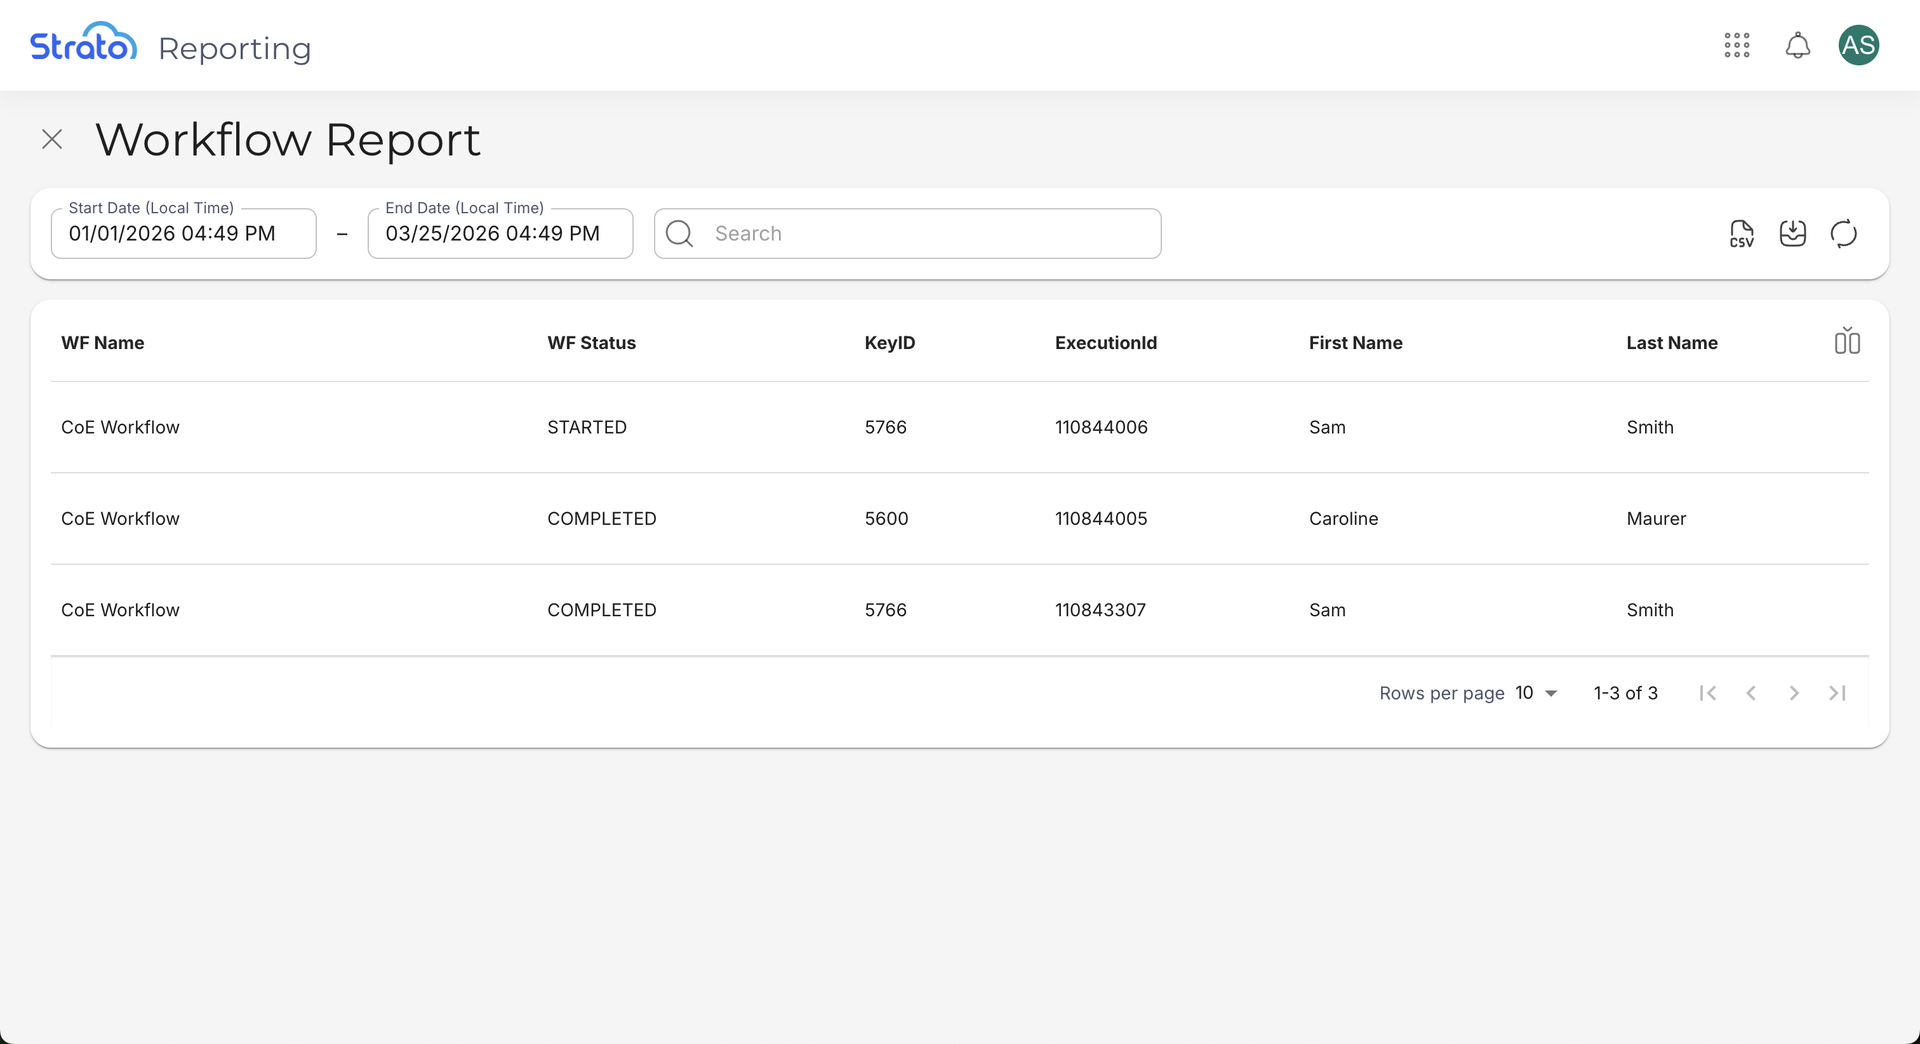Viewport: 1920px width, 1044px height.
Task: Click the Strato logo
Action: pyautogui.click(x=83, y=45)
